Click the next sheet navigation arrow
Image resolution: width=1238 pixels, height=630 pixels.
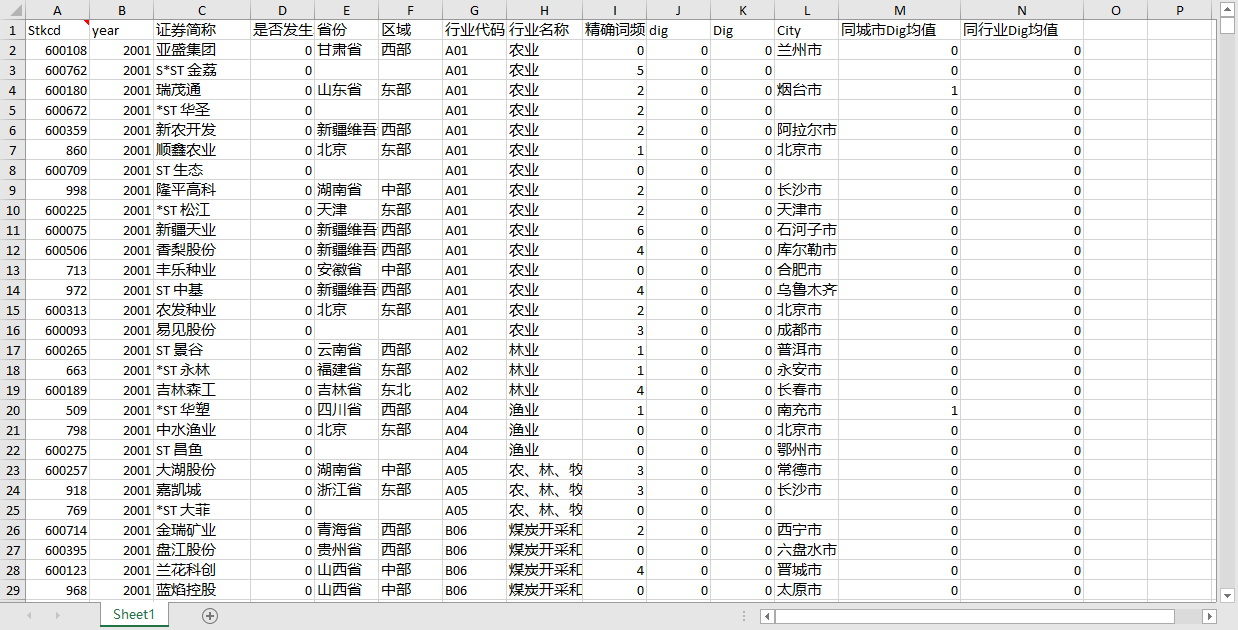coord(57,615)
